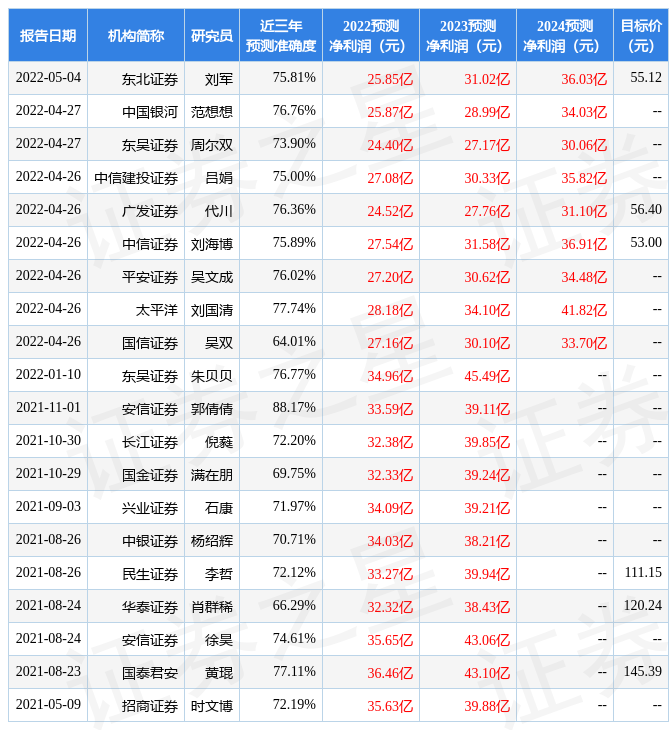The image size is (669, 730).
Task: Click target price 56.40
Action: coord(646,210)
